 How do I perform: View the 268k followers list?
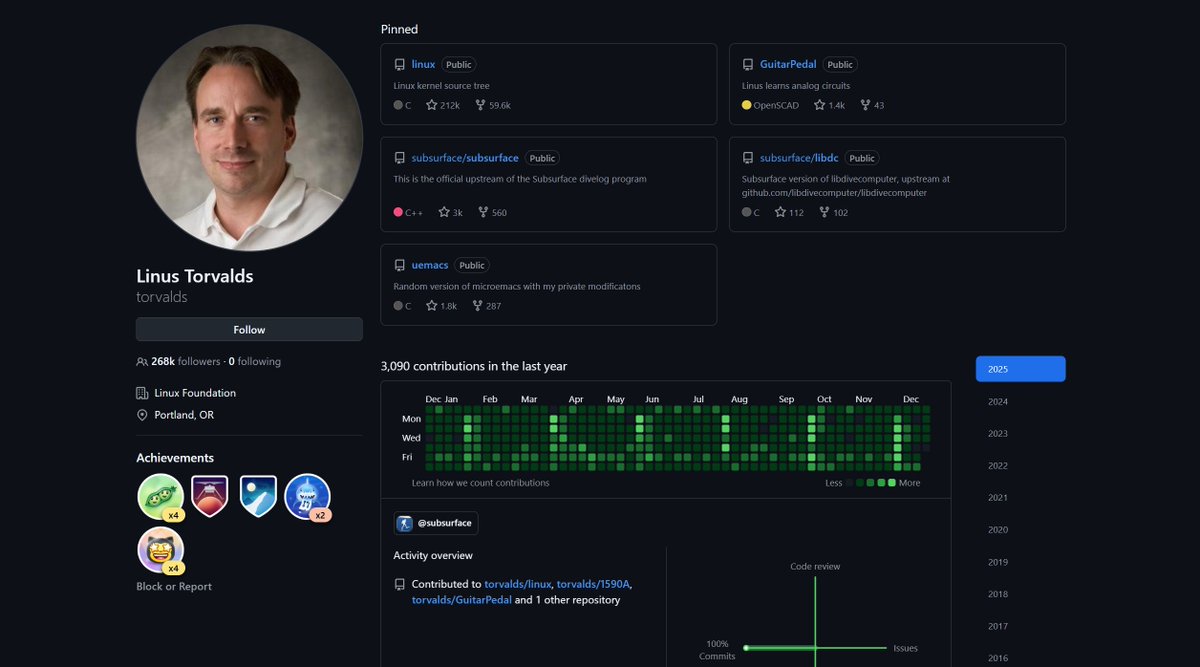(185, 361)
